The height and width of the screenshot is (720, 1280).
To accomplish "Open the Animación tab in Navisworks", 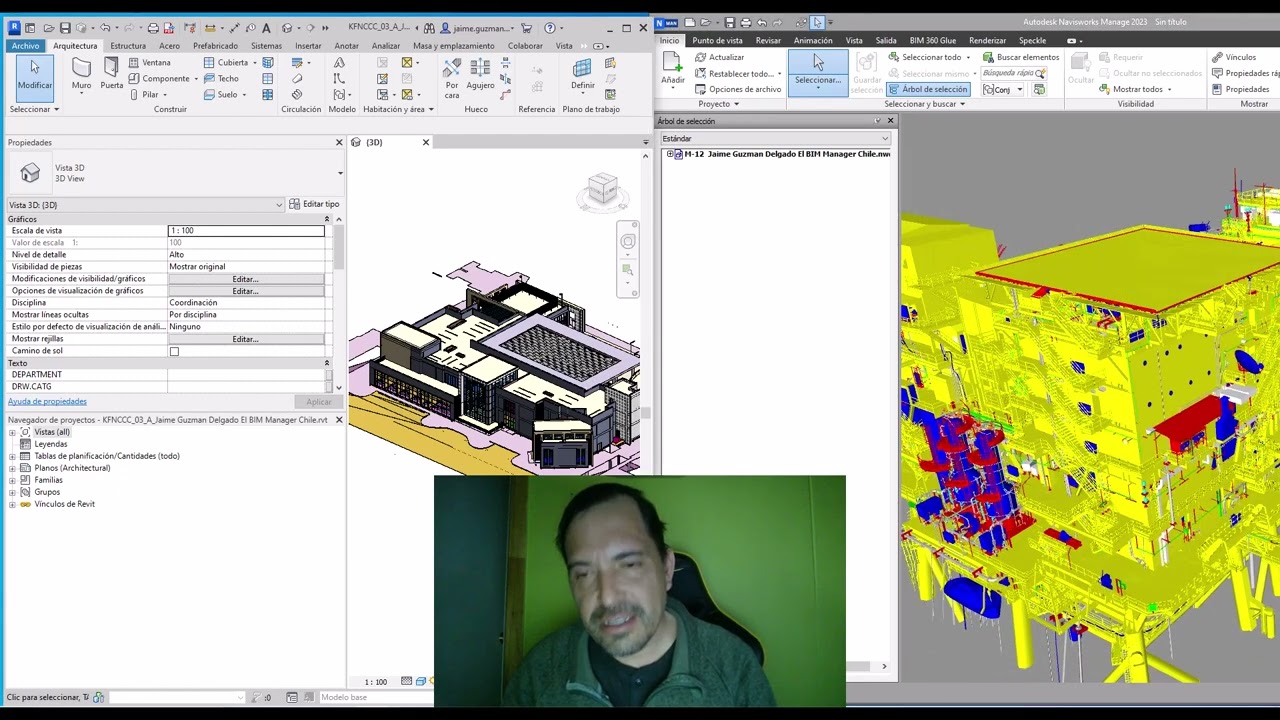I will point(813,41).
